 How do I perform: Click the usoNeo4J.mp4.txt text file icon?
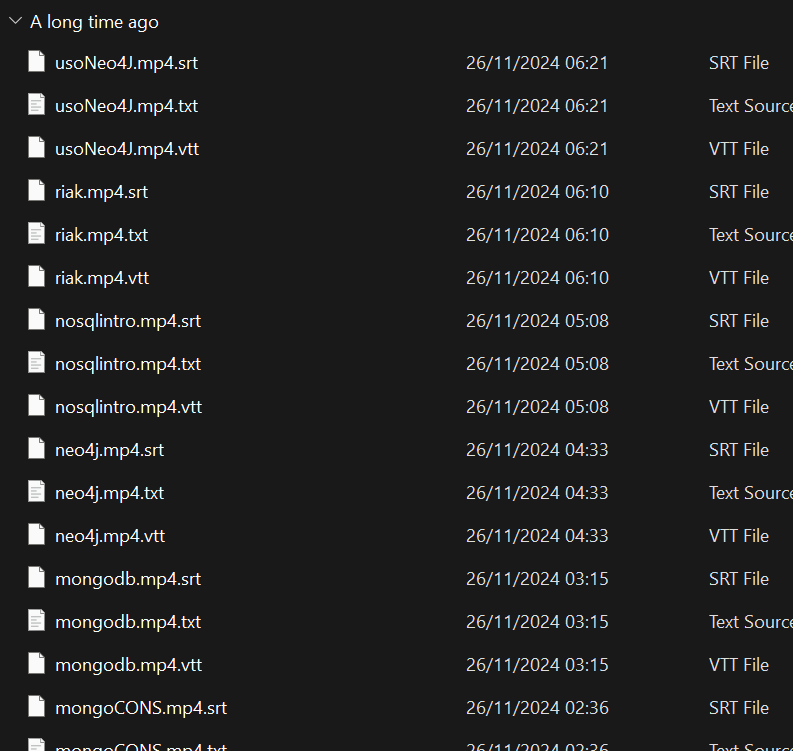click(x=37, y=105)
